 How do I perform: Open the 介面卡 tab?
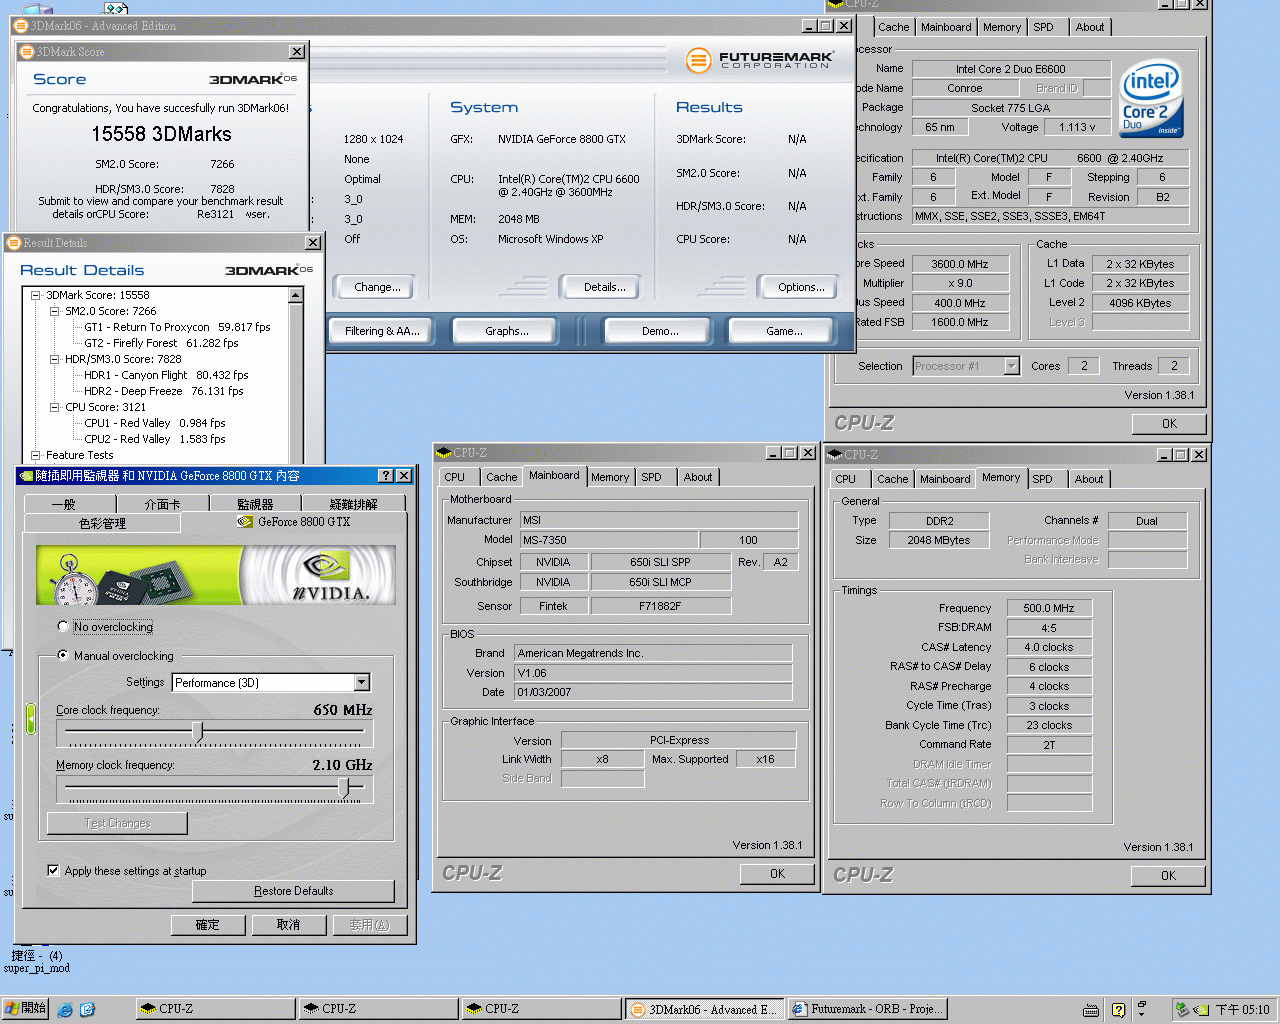click(163, 504)
